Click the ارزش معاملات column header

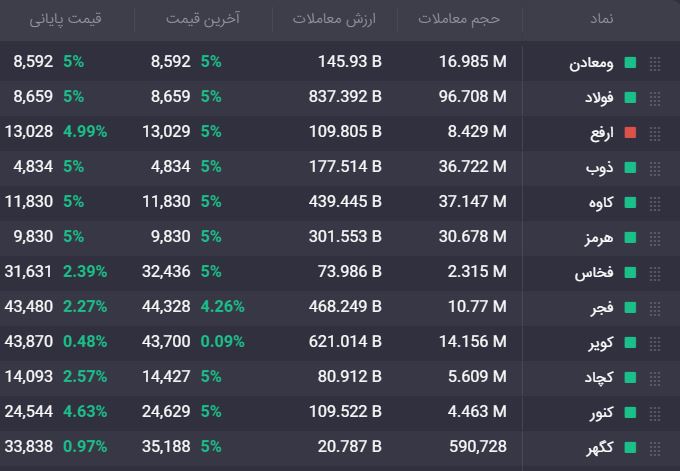click(x=334, y=19)
